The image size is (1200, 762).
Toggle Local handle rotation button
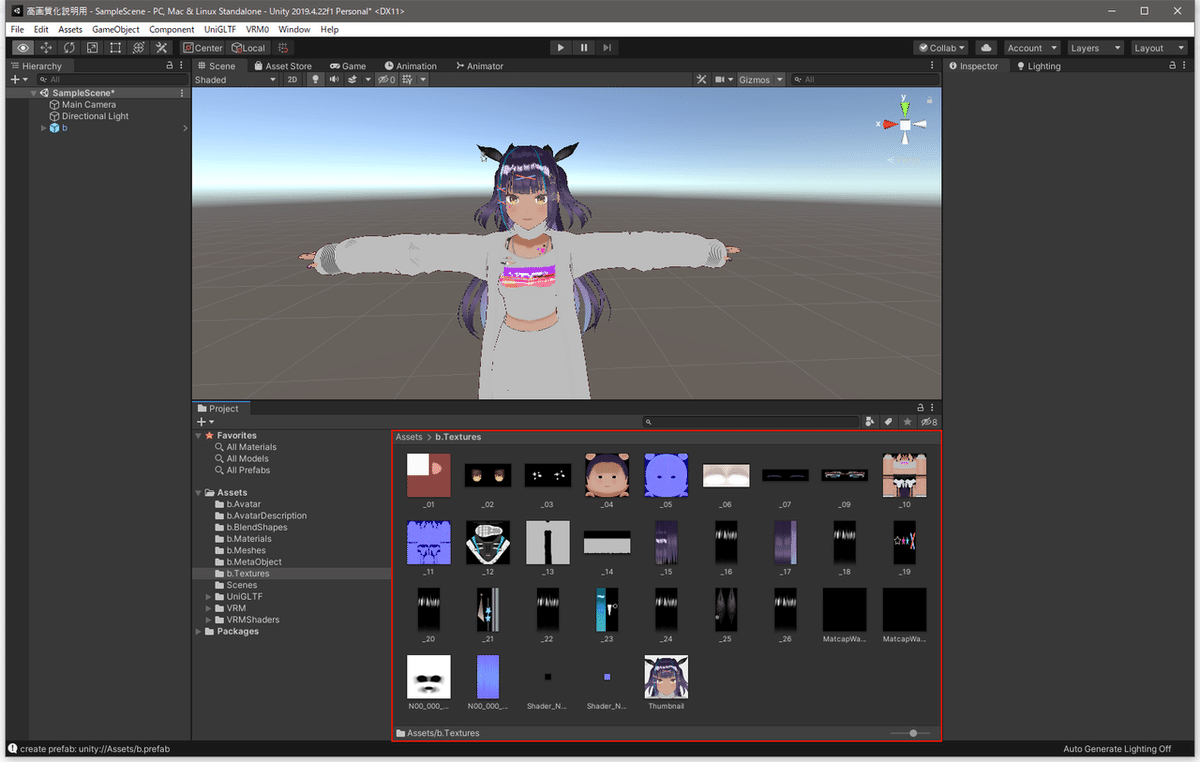coord(248,48)
